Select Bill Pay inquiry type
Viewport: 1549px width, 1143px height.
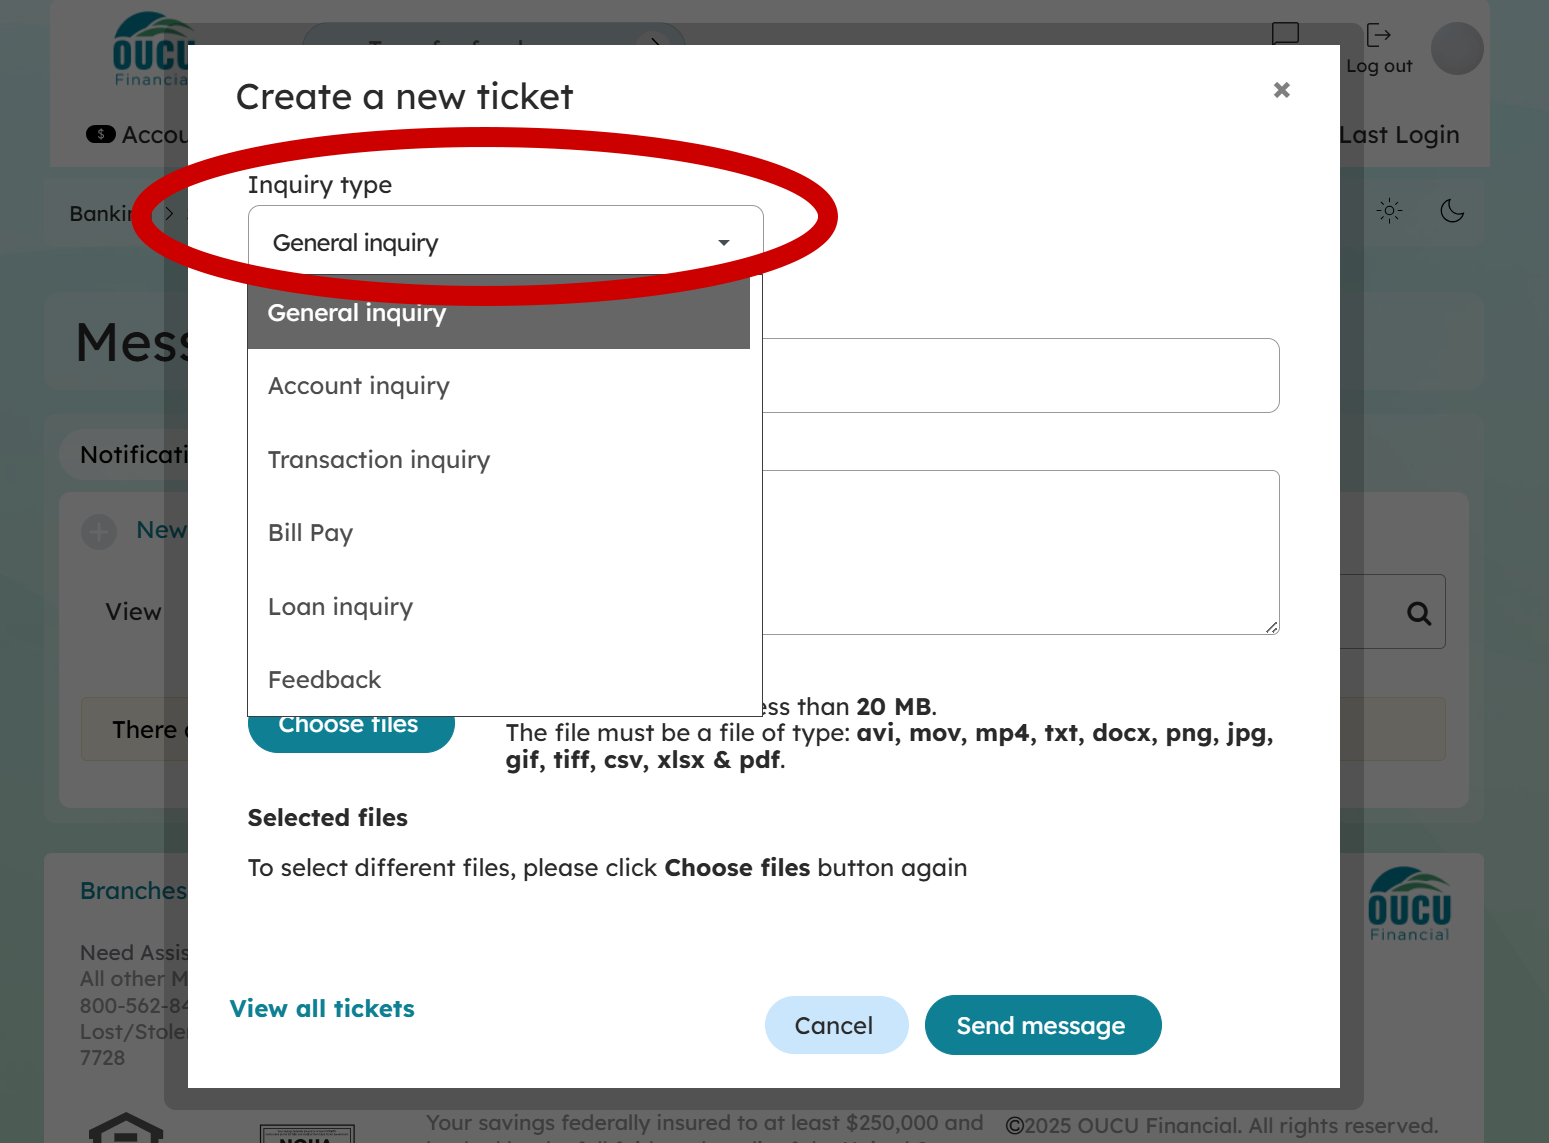[x=311, y=533]
